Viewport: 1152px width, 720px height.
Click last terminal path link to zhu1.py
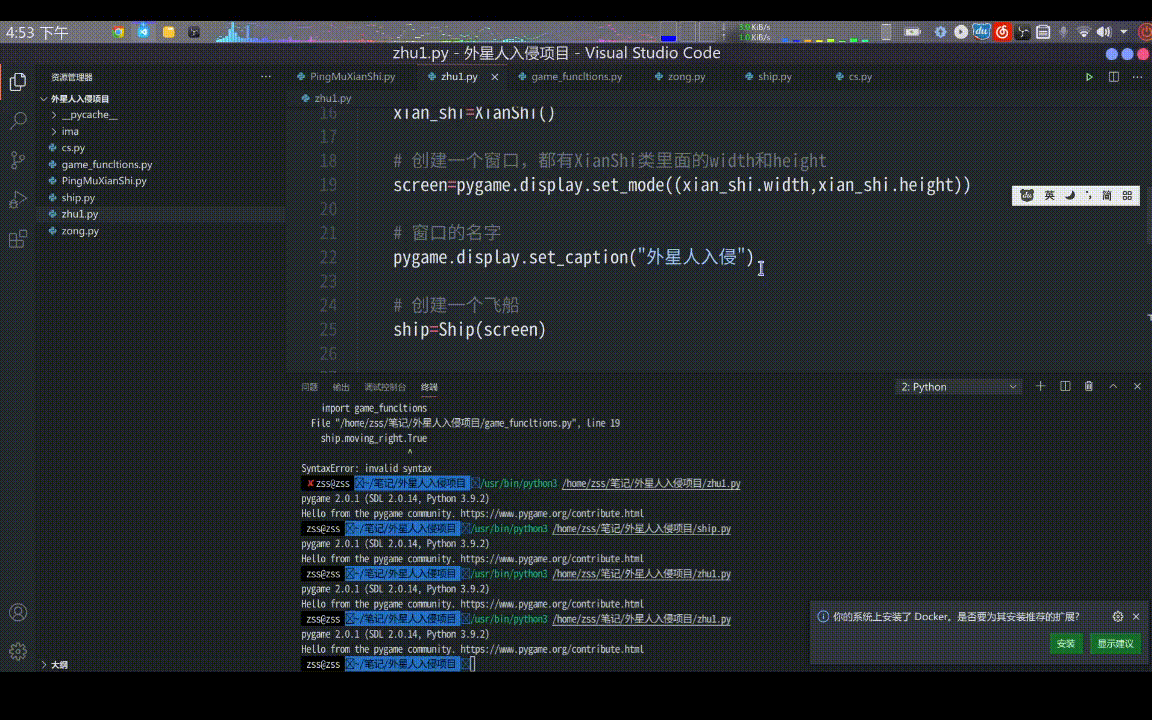click(641, 619)
